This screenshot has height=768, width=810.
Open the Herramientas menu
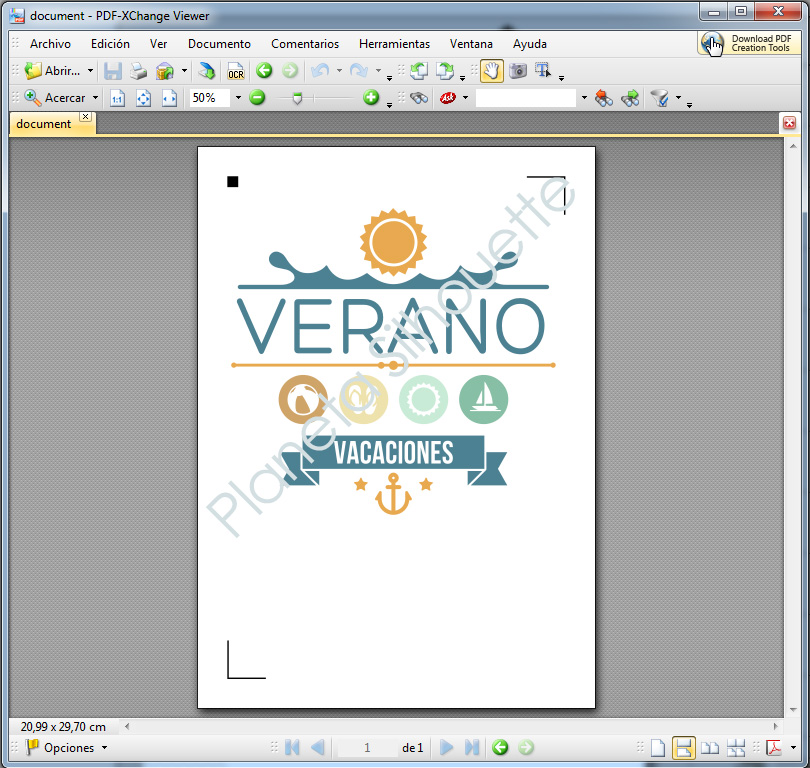(x=394, y=44)
